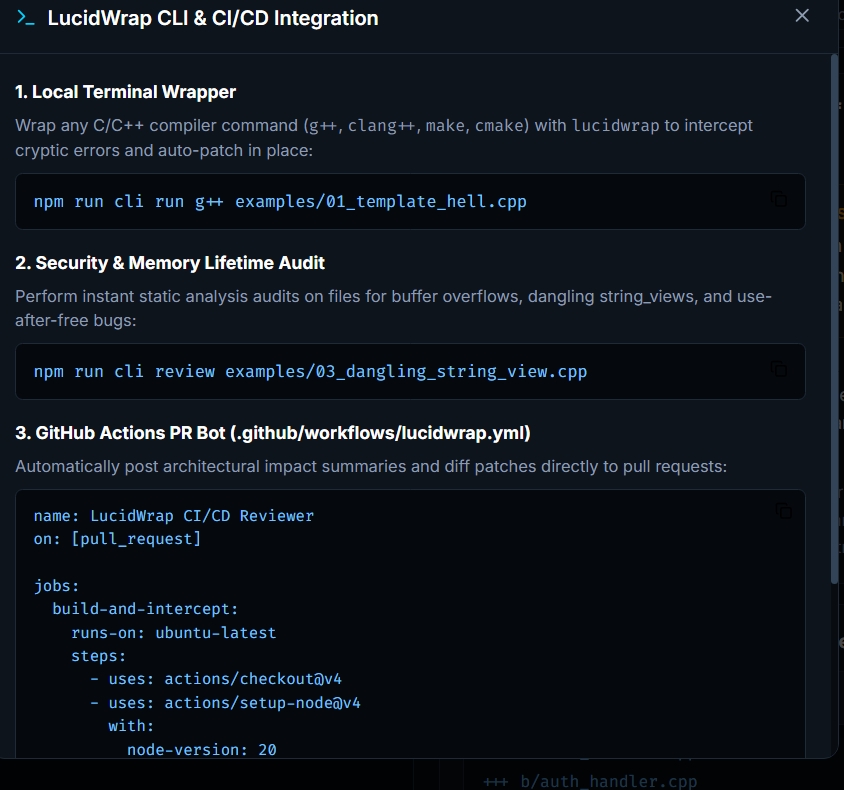
Task: Click the 'node-version: 20' line
Action: coord(201,750)
